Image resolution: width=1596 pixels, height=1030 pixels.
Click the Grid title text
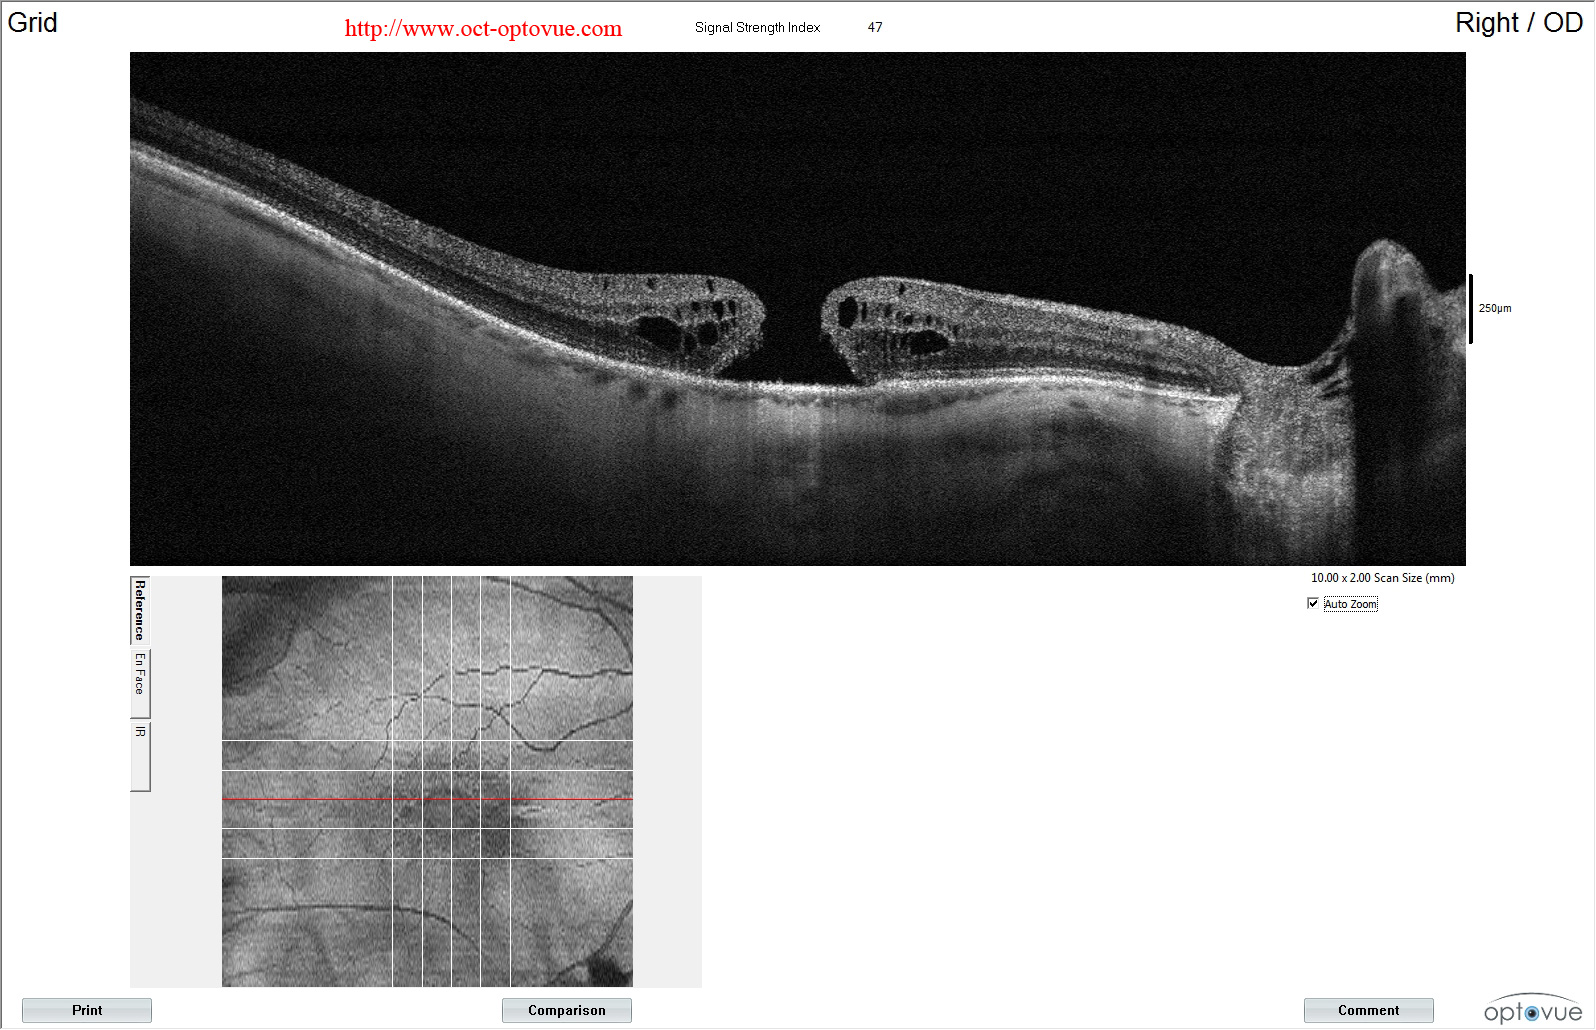(32, 22)
